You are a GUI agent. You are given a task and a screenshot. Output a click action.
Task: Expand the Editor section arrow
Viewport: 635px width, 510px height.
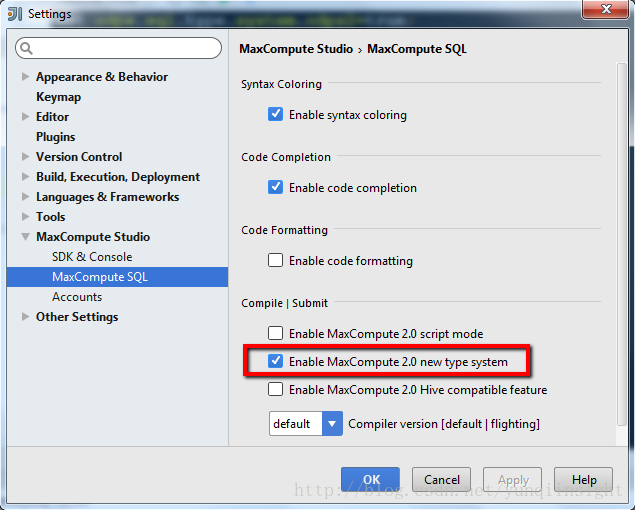[25, 116]
